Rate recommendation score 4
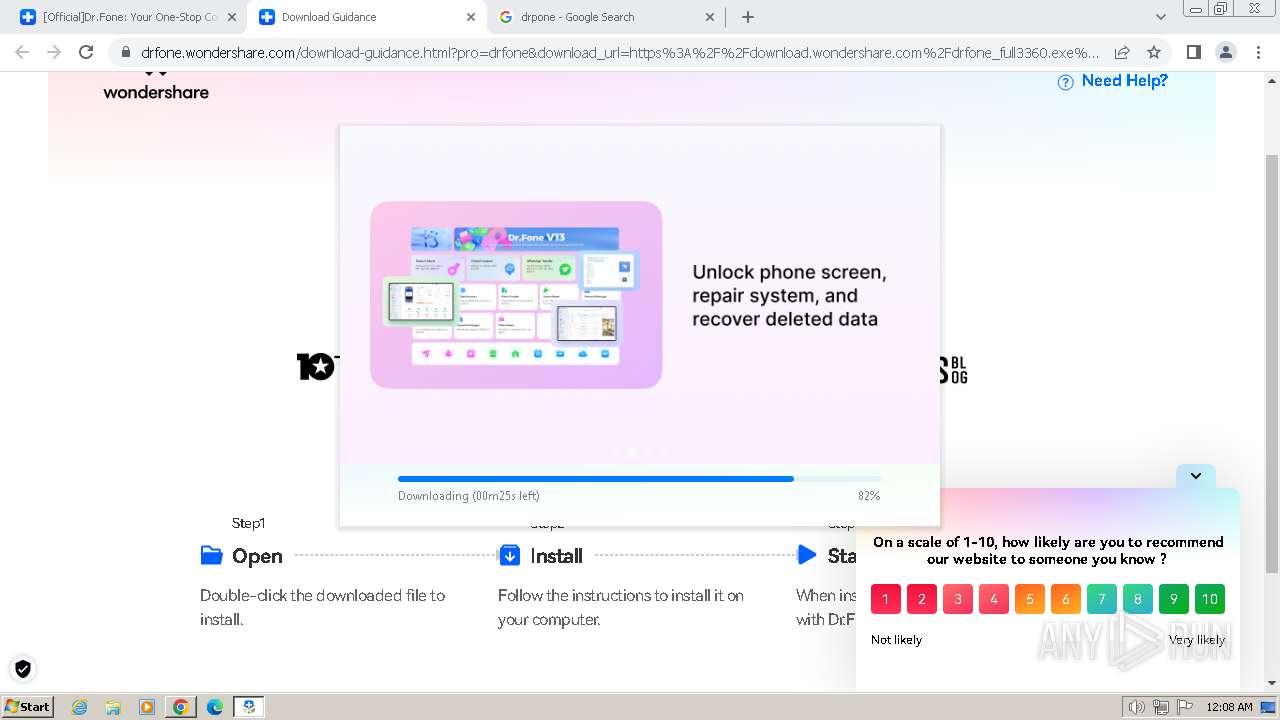This screenshot has width=1280, height=720. (x=994, y=599)
